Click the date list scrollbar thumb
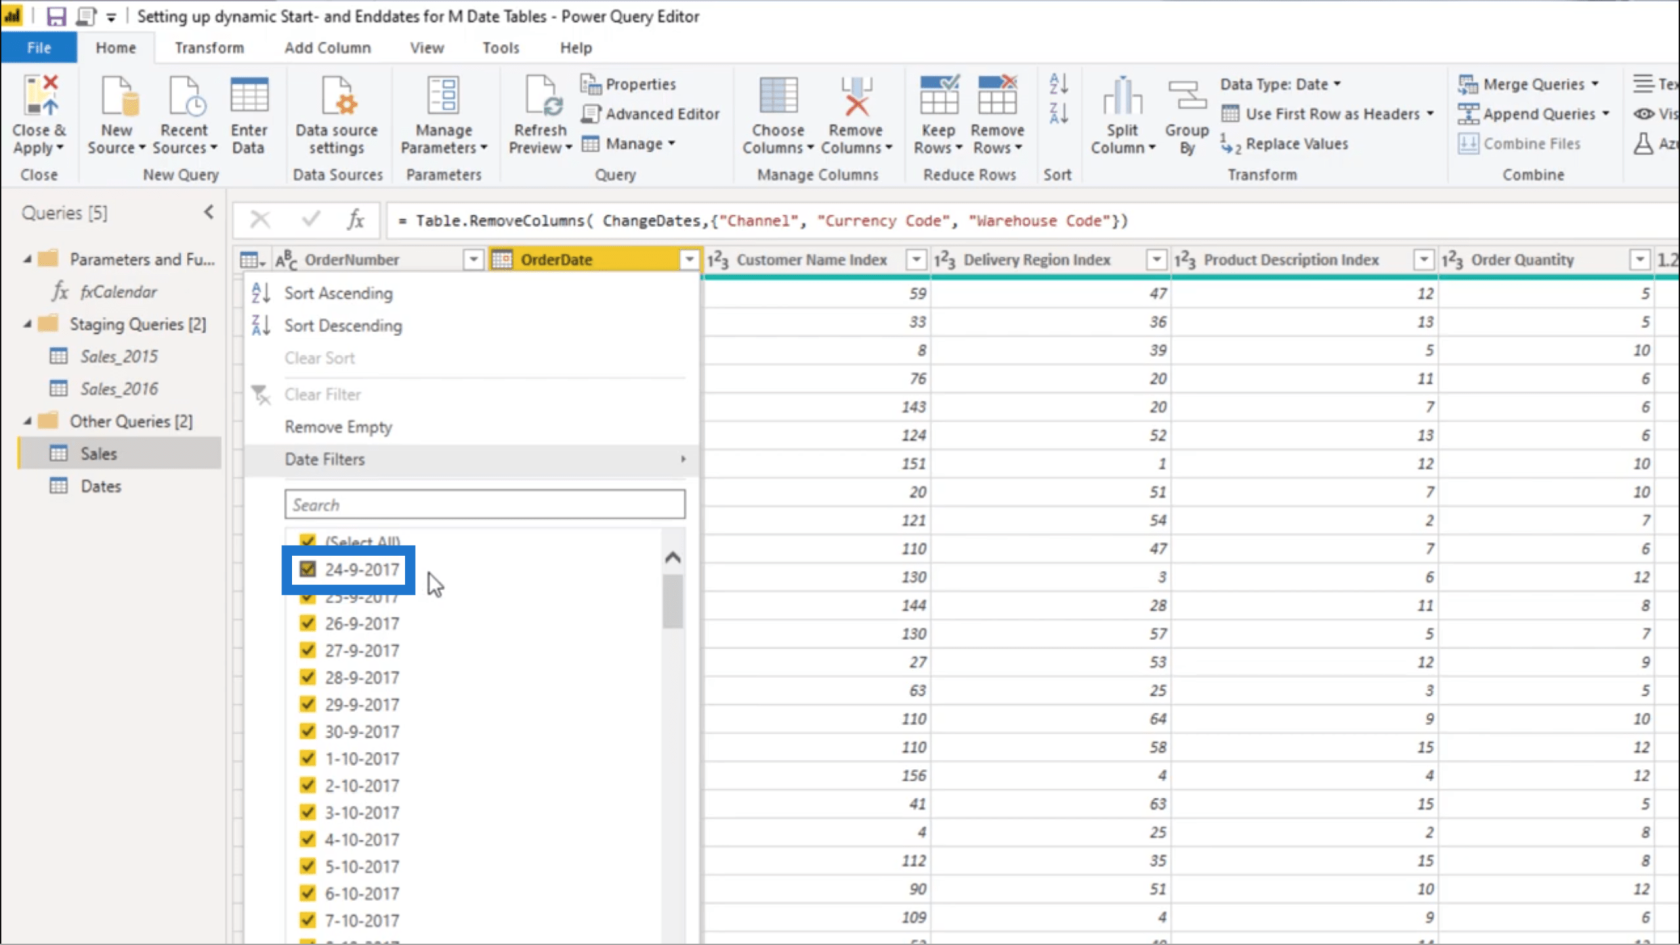This screenshot has width=1680, height=945. tap(673, 600)
